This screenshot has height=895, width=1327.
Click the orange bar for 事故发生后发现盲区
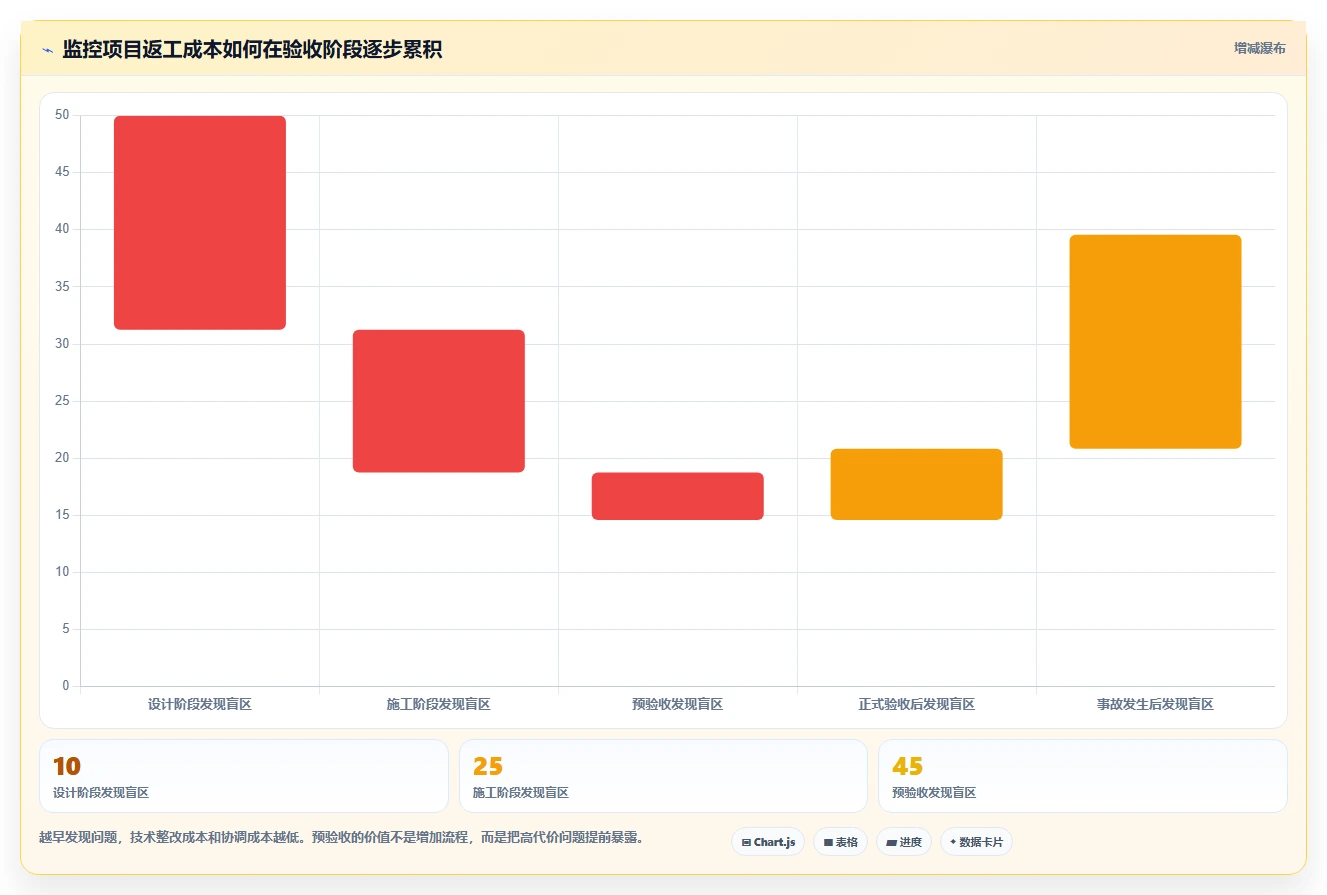pyautogui.click(x=1155, y=342)
